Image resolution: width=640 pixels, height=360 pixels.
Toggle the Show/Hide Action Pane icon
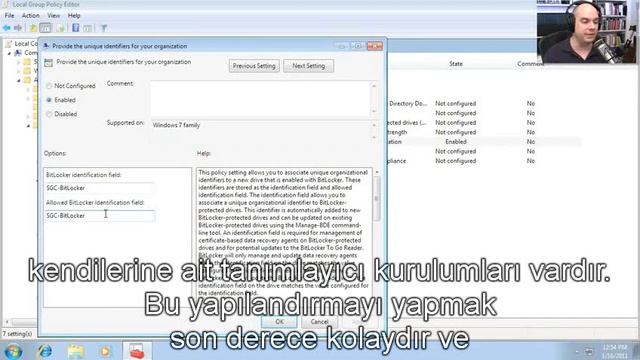point(87,28)
